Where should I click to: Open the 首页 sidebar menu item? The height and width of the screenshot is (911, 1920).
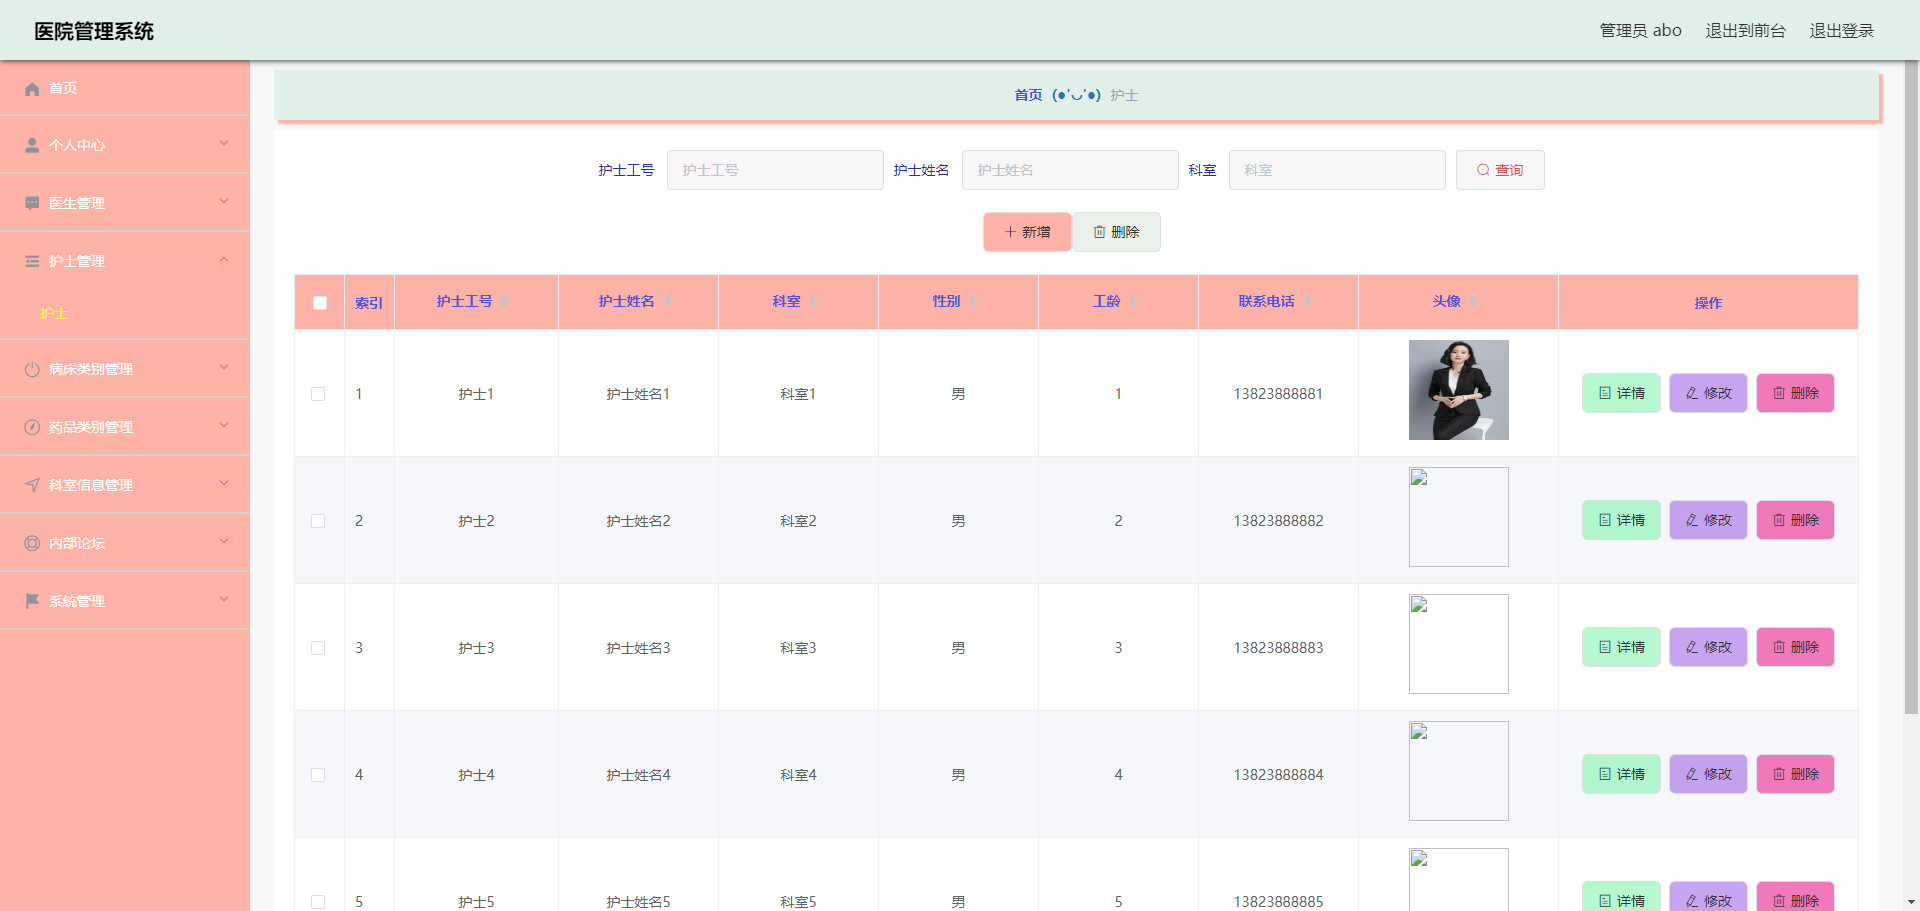125,88
